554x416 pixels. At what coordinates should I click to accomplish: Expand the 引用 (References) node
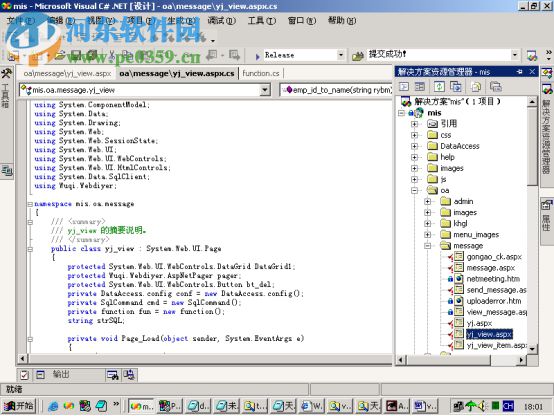click(x=414, y=124)
